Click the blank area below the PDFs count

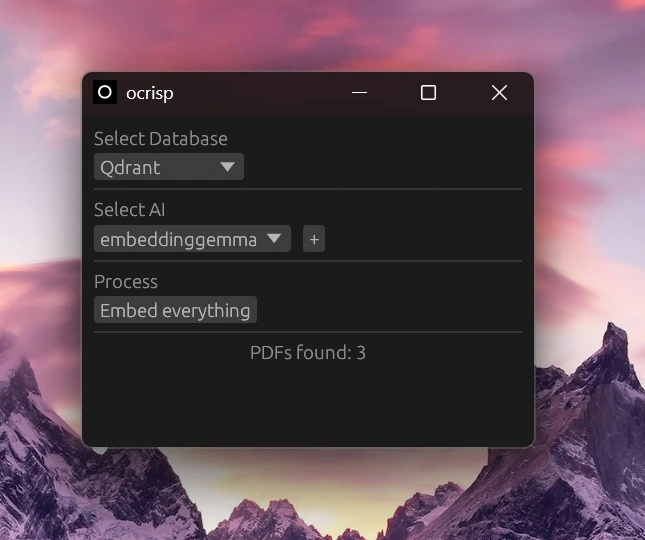click(x=307, y=405)
